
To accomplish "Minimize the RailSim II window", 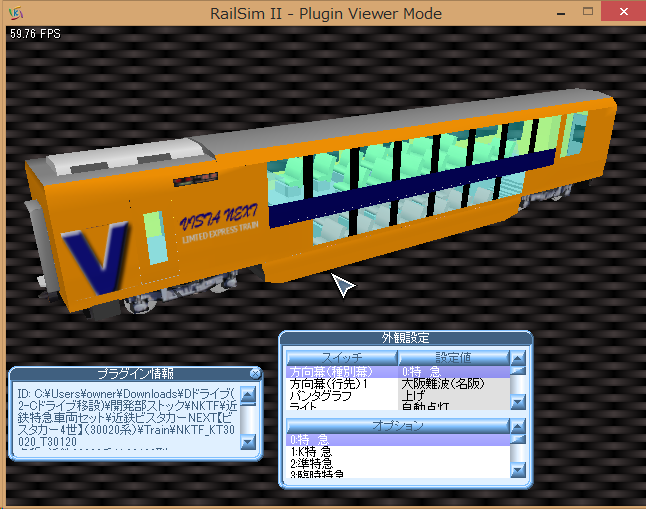I will coord(561,13).
